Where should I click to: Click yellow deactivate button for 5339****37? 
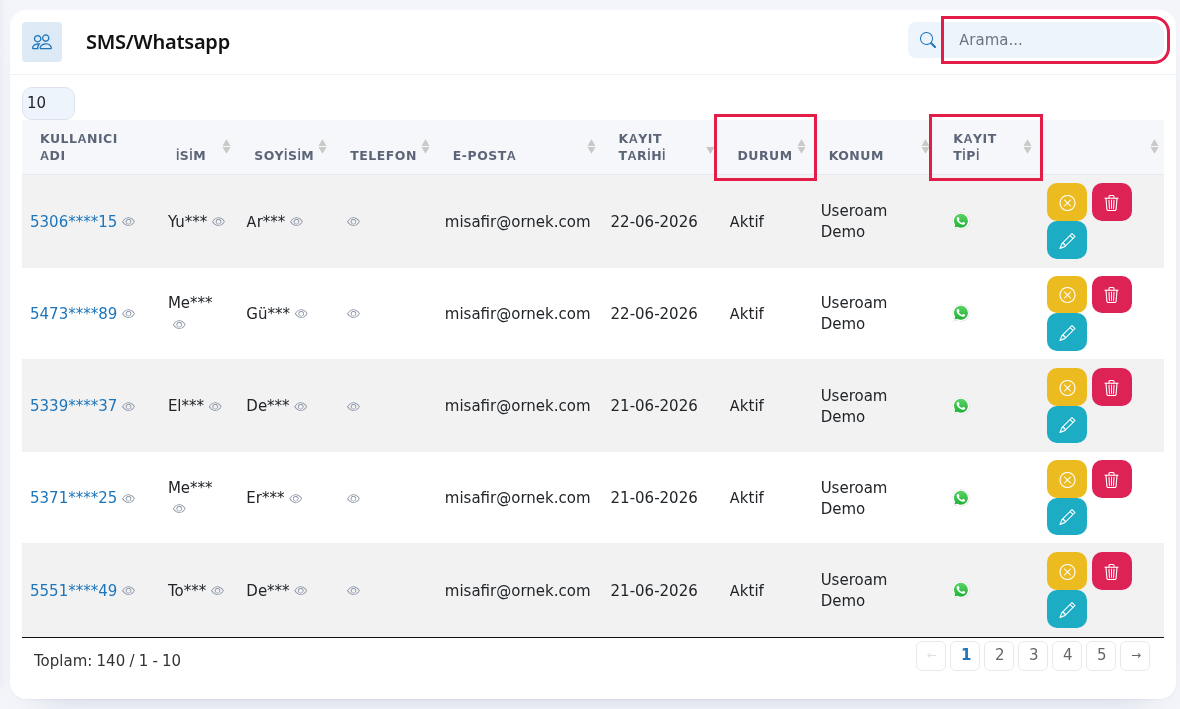pyautogui.click(x=1067, y=387)
